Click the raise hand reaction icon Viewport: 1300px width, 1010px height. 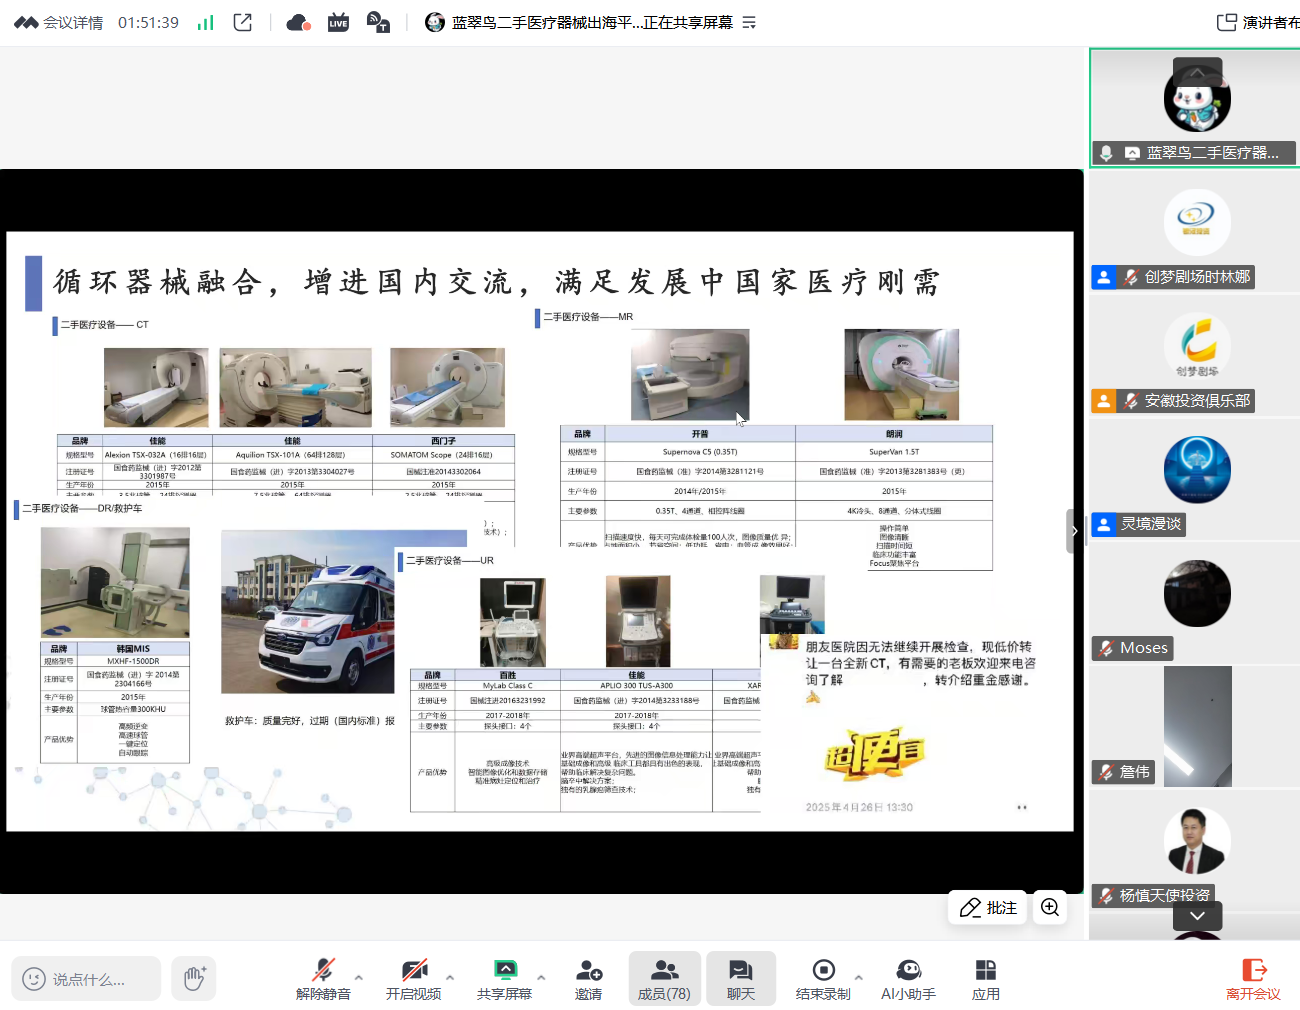click(x=194, y=979)
